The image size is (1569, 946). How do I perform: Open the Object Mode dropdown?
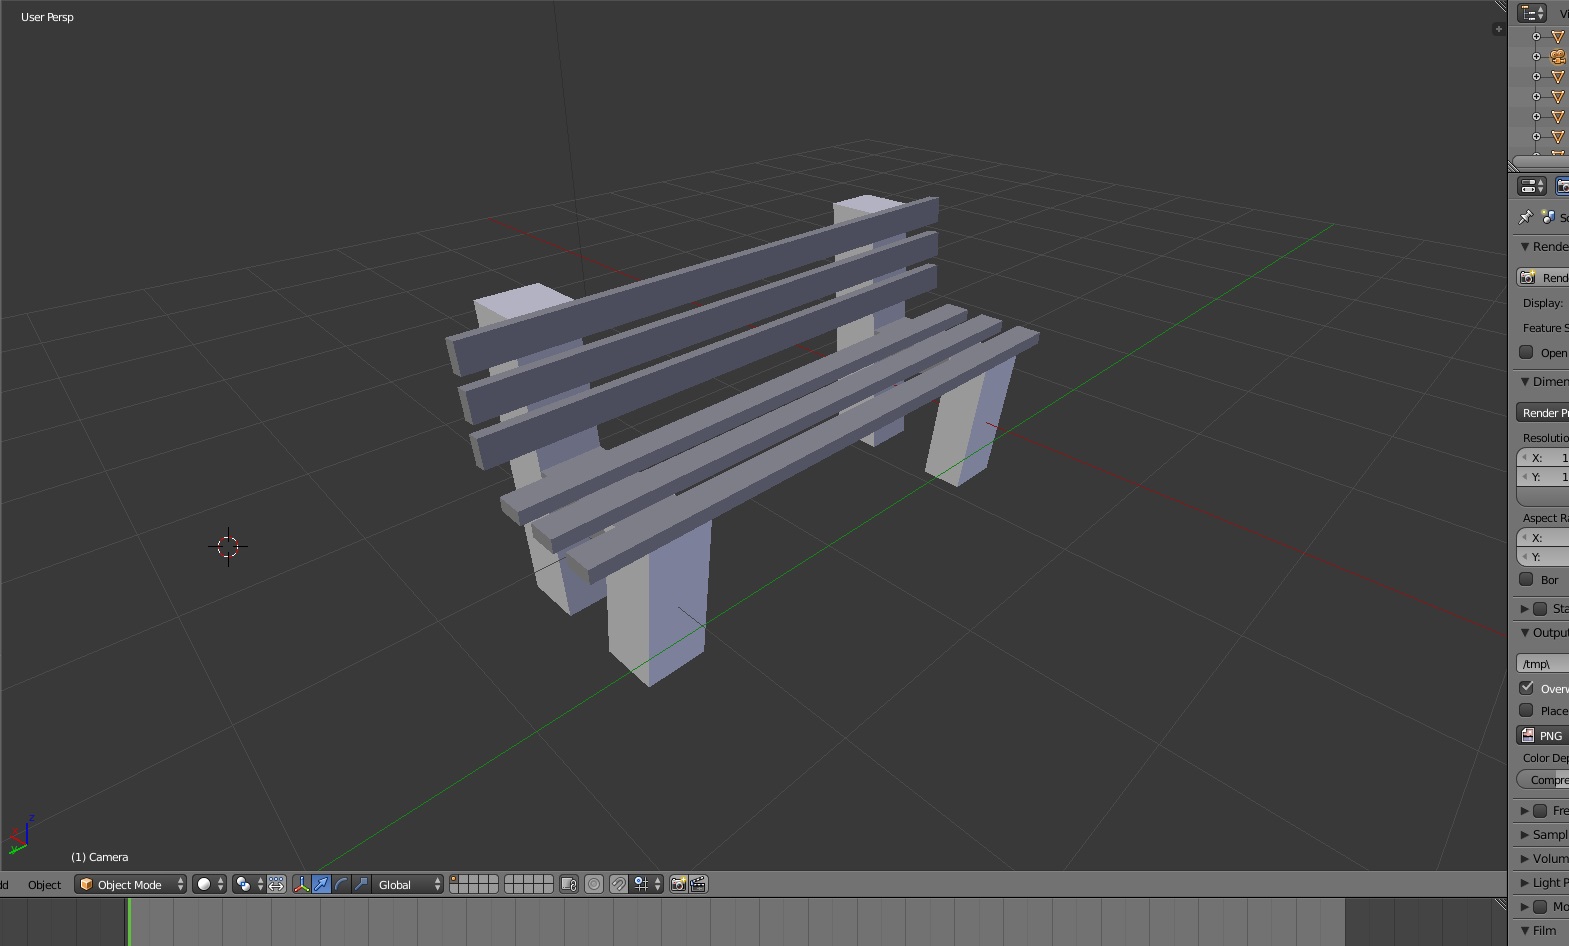[x=131, y=884]
